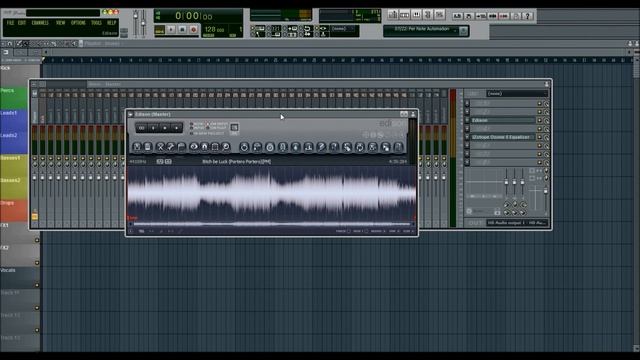The width and height of the screenshot is (640, 360).
Task: Open the Piano Roll view icon
Action: point(416,15)
